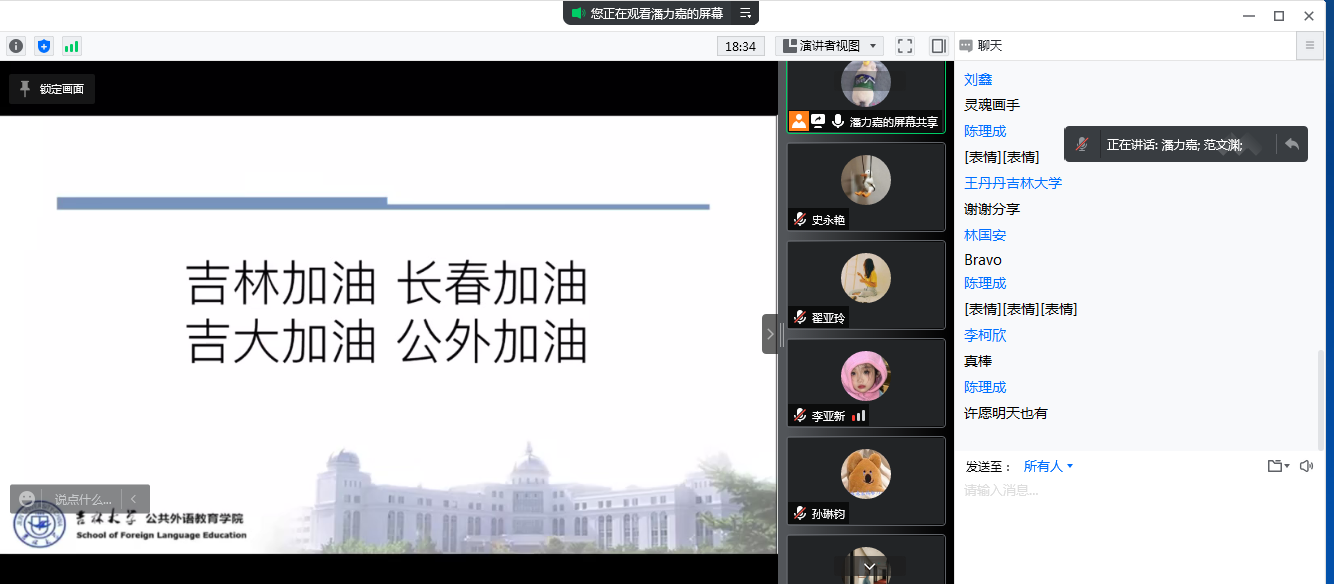Select 史永艳's video thumbnail
The image size is (1334, 584).
(866, 186)
